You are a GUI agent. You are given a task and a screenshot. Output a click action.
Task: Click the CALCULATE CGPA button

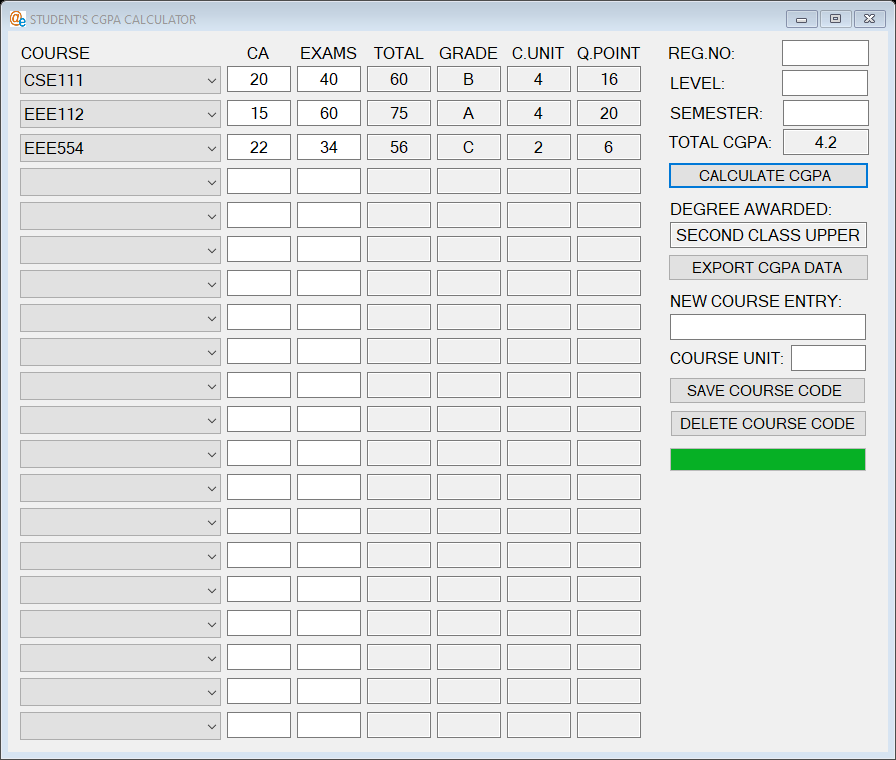click(768, 175)
